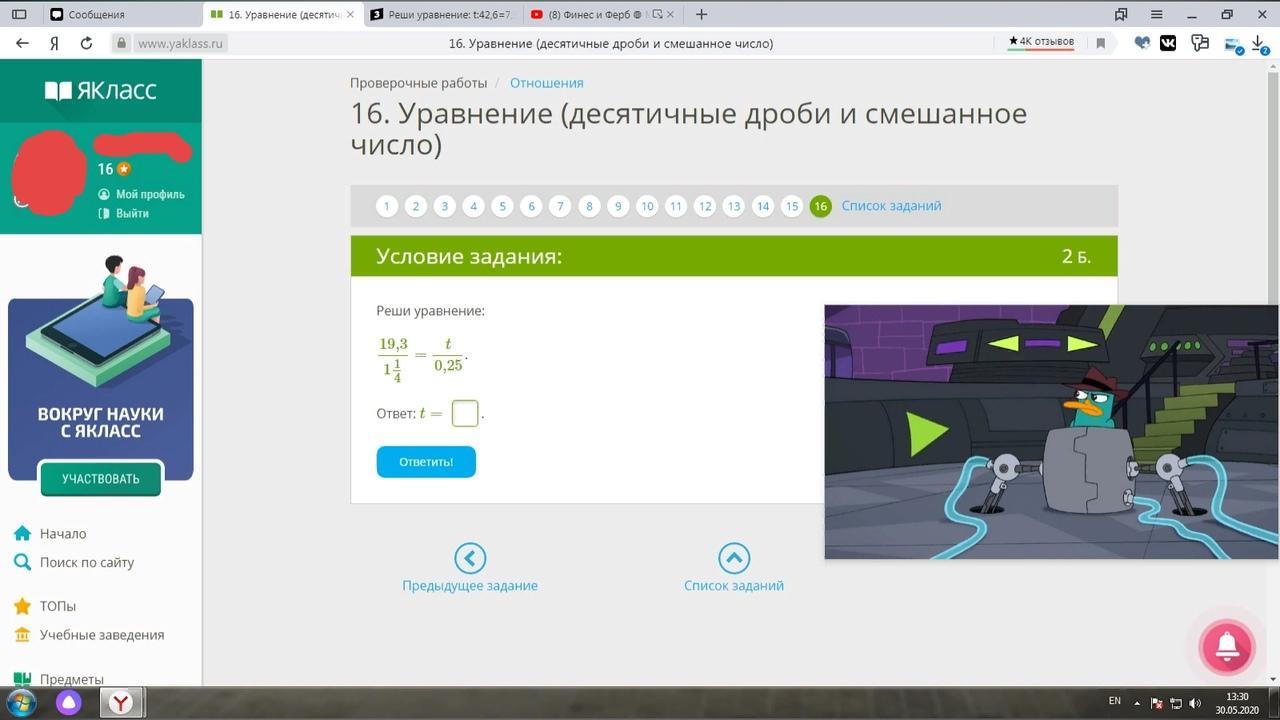Click the 'Участвовать' banner button
1280x720 pixels.
tap(101, 479)
